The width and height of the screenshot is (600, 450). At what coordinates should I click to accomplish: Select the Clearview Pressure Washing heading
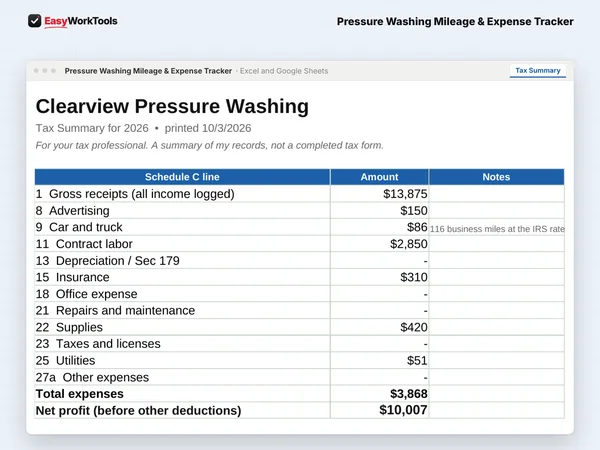(x=172, y=106)
